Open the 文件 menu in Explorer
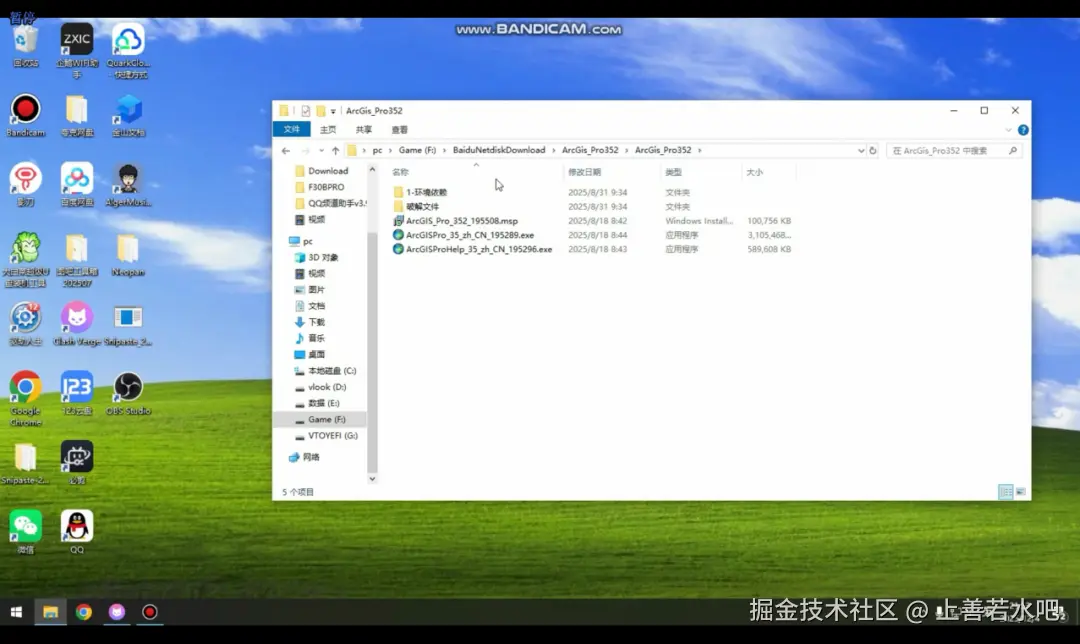The width and height of the screenshot is (1080, 644). click(291, 129)
